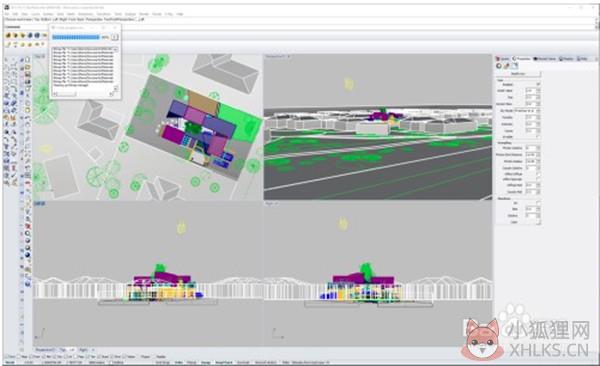The width and height of the screenshot is (600, 366).
Task: Click the first dark blue sphere V-Ray icon
Action: tap(30, 35)
